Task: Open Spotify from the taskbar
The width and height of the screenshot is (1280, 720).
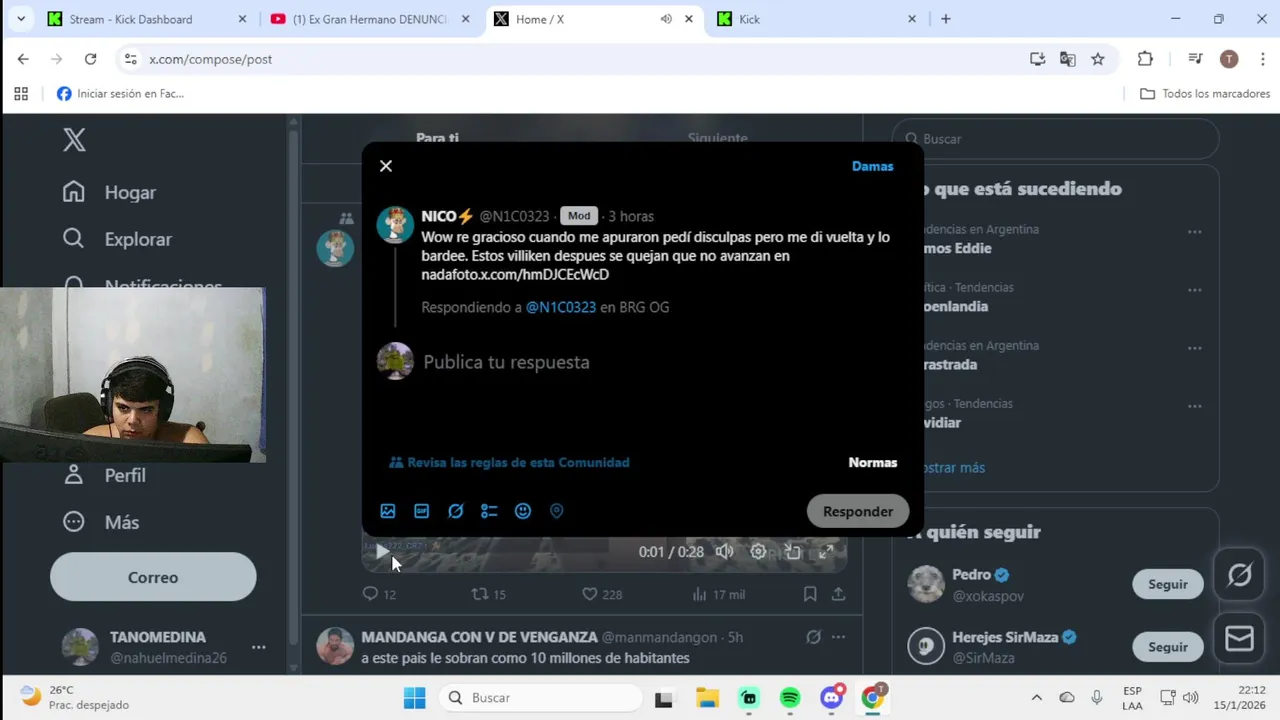Action: (x=790, y=698)
